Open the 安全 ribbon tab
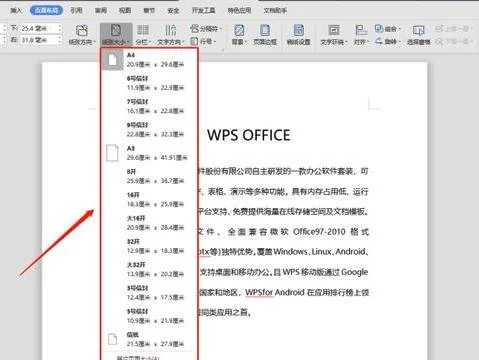 point(173,10)
